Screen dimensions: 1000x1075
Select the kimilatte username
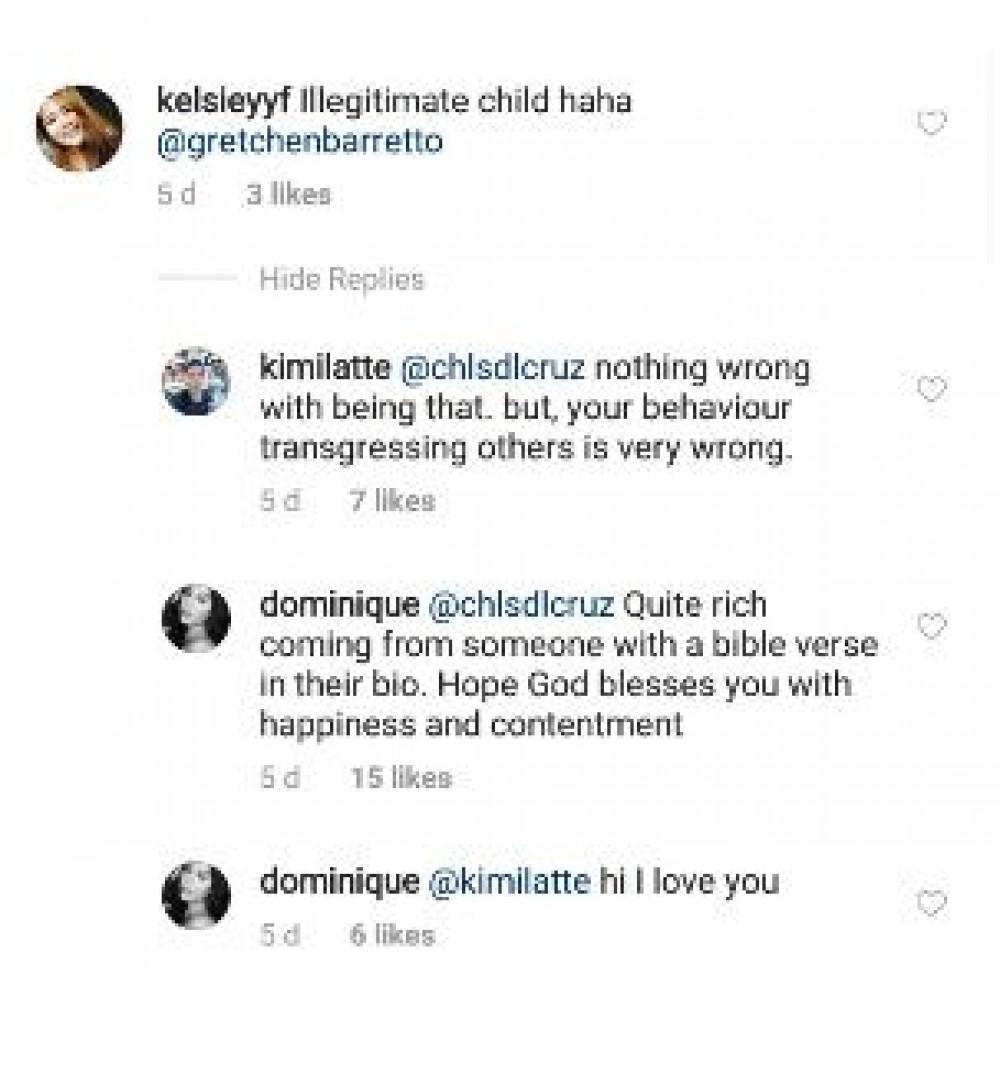click(x=323, y=368)
